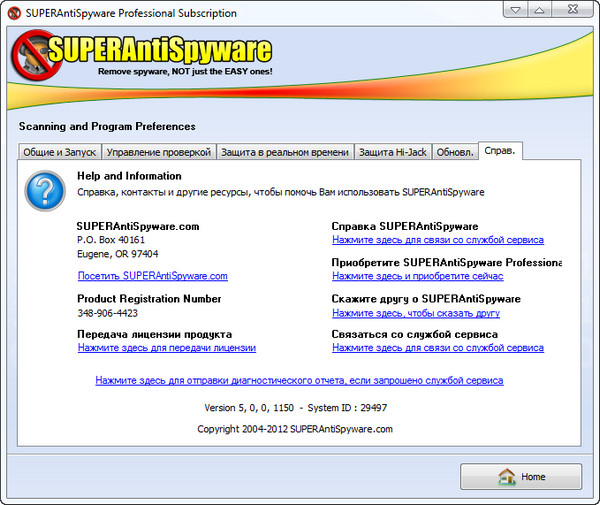Screen dimensions: 600x505
Task: Select the Справ. tab
Action: tap(500, 151)
